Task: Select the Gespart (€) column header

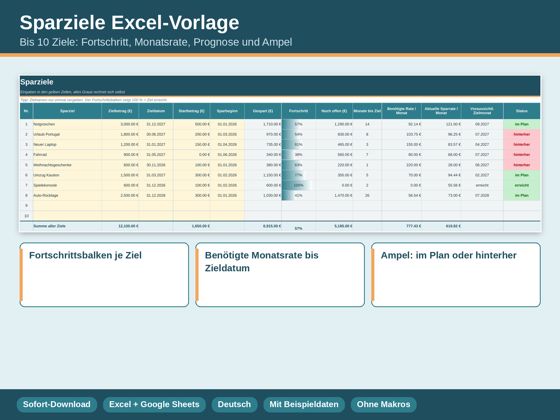Action: point(263,111)
